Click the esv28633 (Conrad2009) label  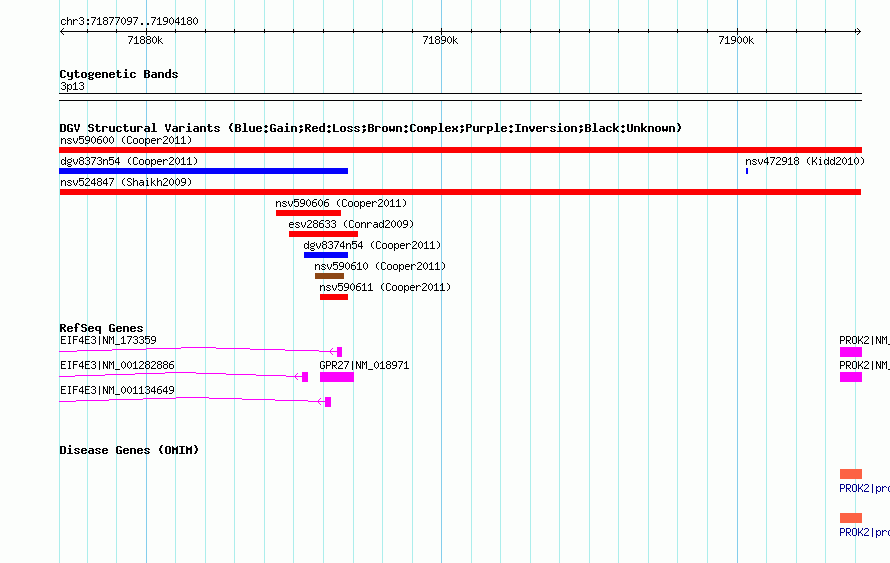point(351,224)
